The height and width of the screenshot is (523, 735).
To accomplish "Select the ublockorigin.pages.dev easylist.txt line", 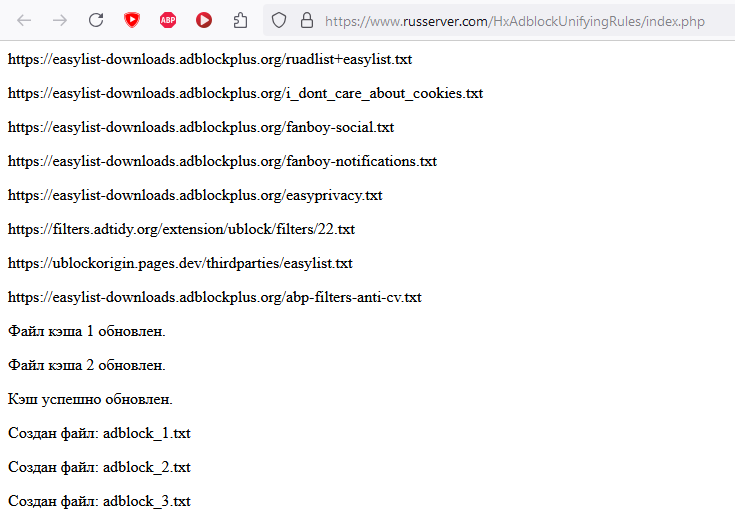I will pos(180,263).
